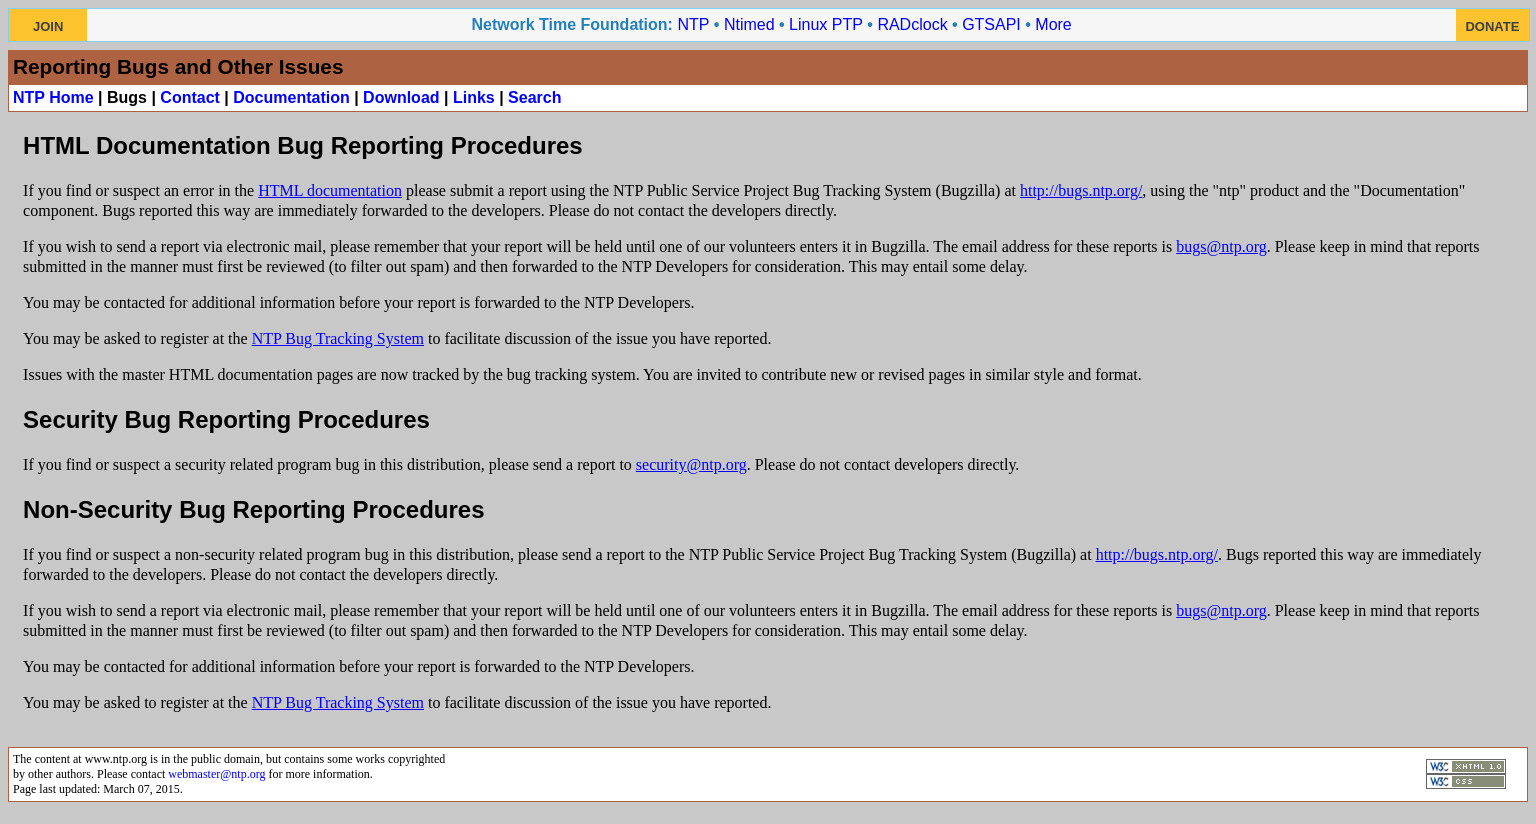Image resolution: width=1536 pixels, height=824 pixels.
Task: Click the Non-Security Bug Reporting Procedures heading
Action: click(253, 510)
